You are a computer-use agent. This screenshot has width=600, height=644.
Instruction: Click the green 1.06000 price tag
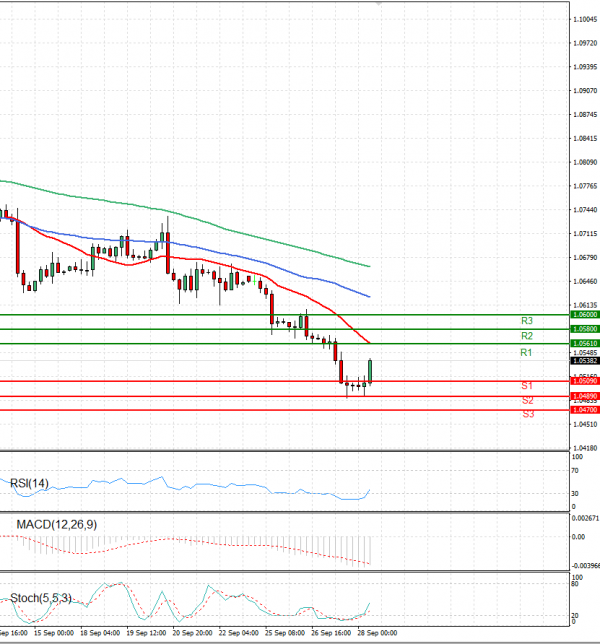[585, 315]
